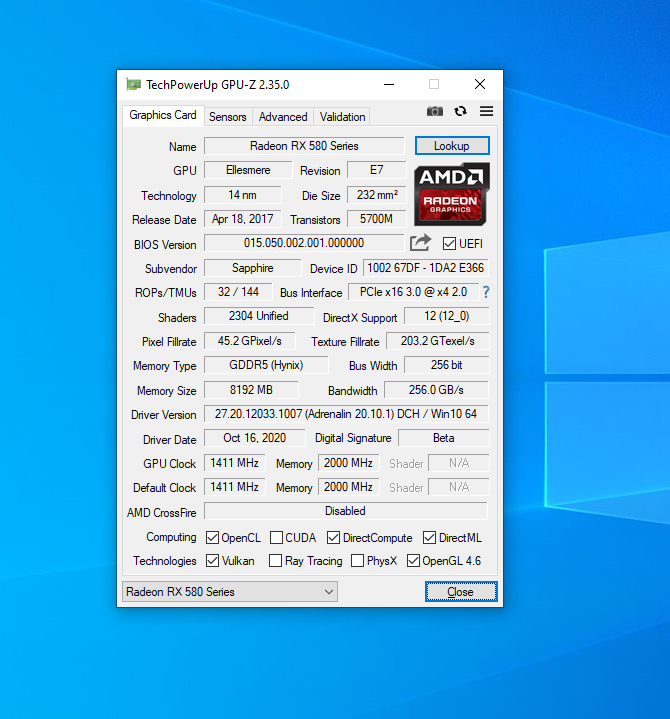Click the Driver Version field
This screenshot has width=670, height=719.
pos(346,414)
